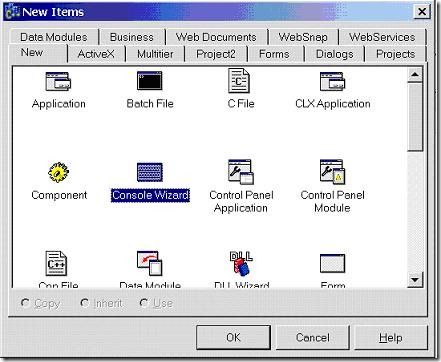This screenshot has height=362, width=441.
Task: Switch to the WebServices tab
Action: point(382,37)
